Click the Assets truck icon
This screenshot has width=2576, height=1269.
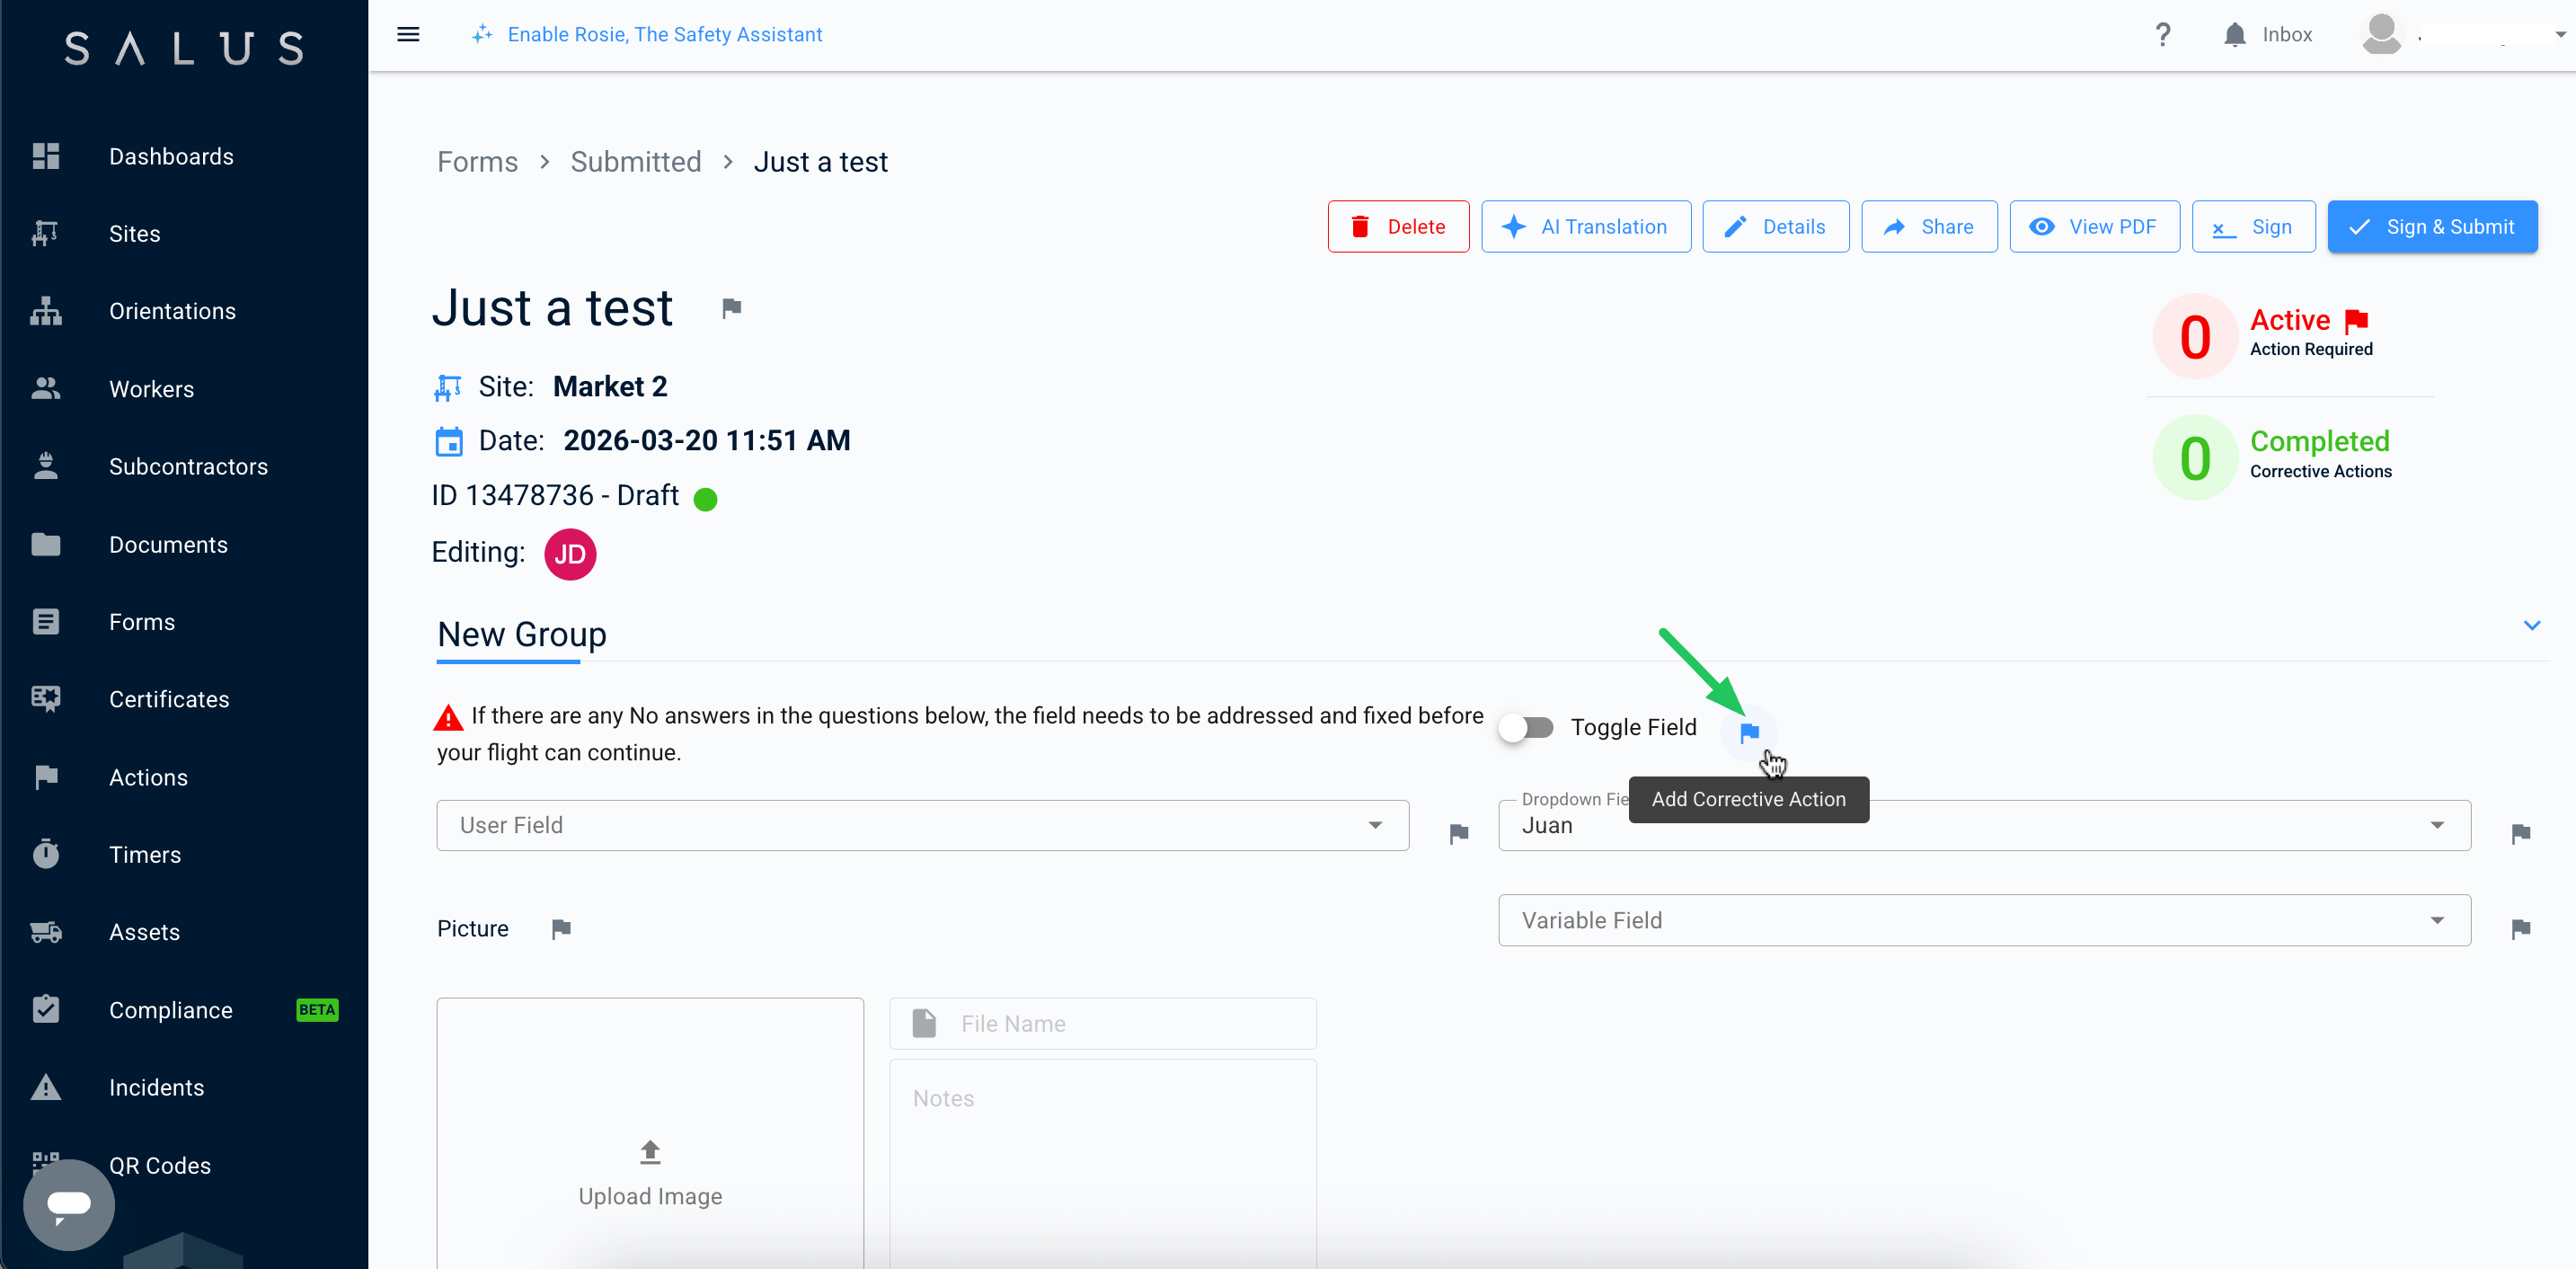coord(46,932)
